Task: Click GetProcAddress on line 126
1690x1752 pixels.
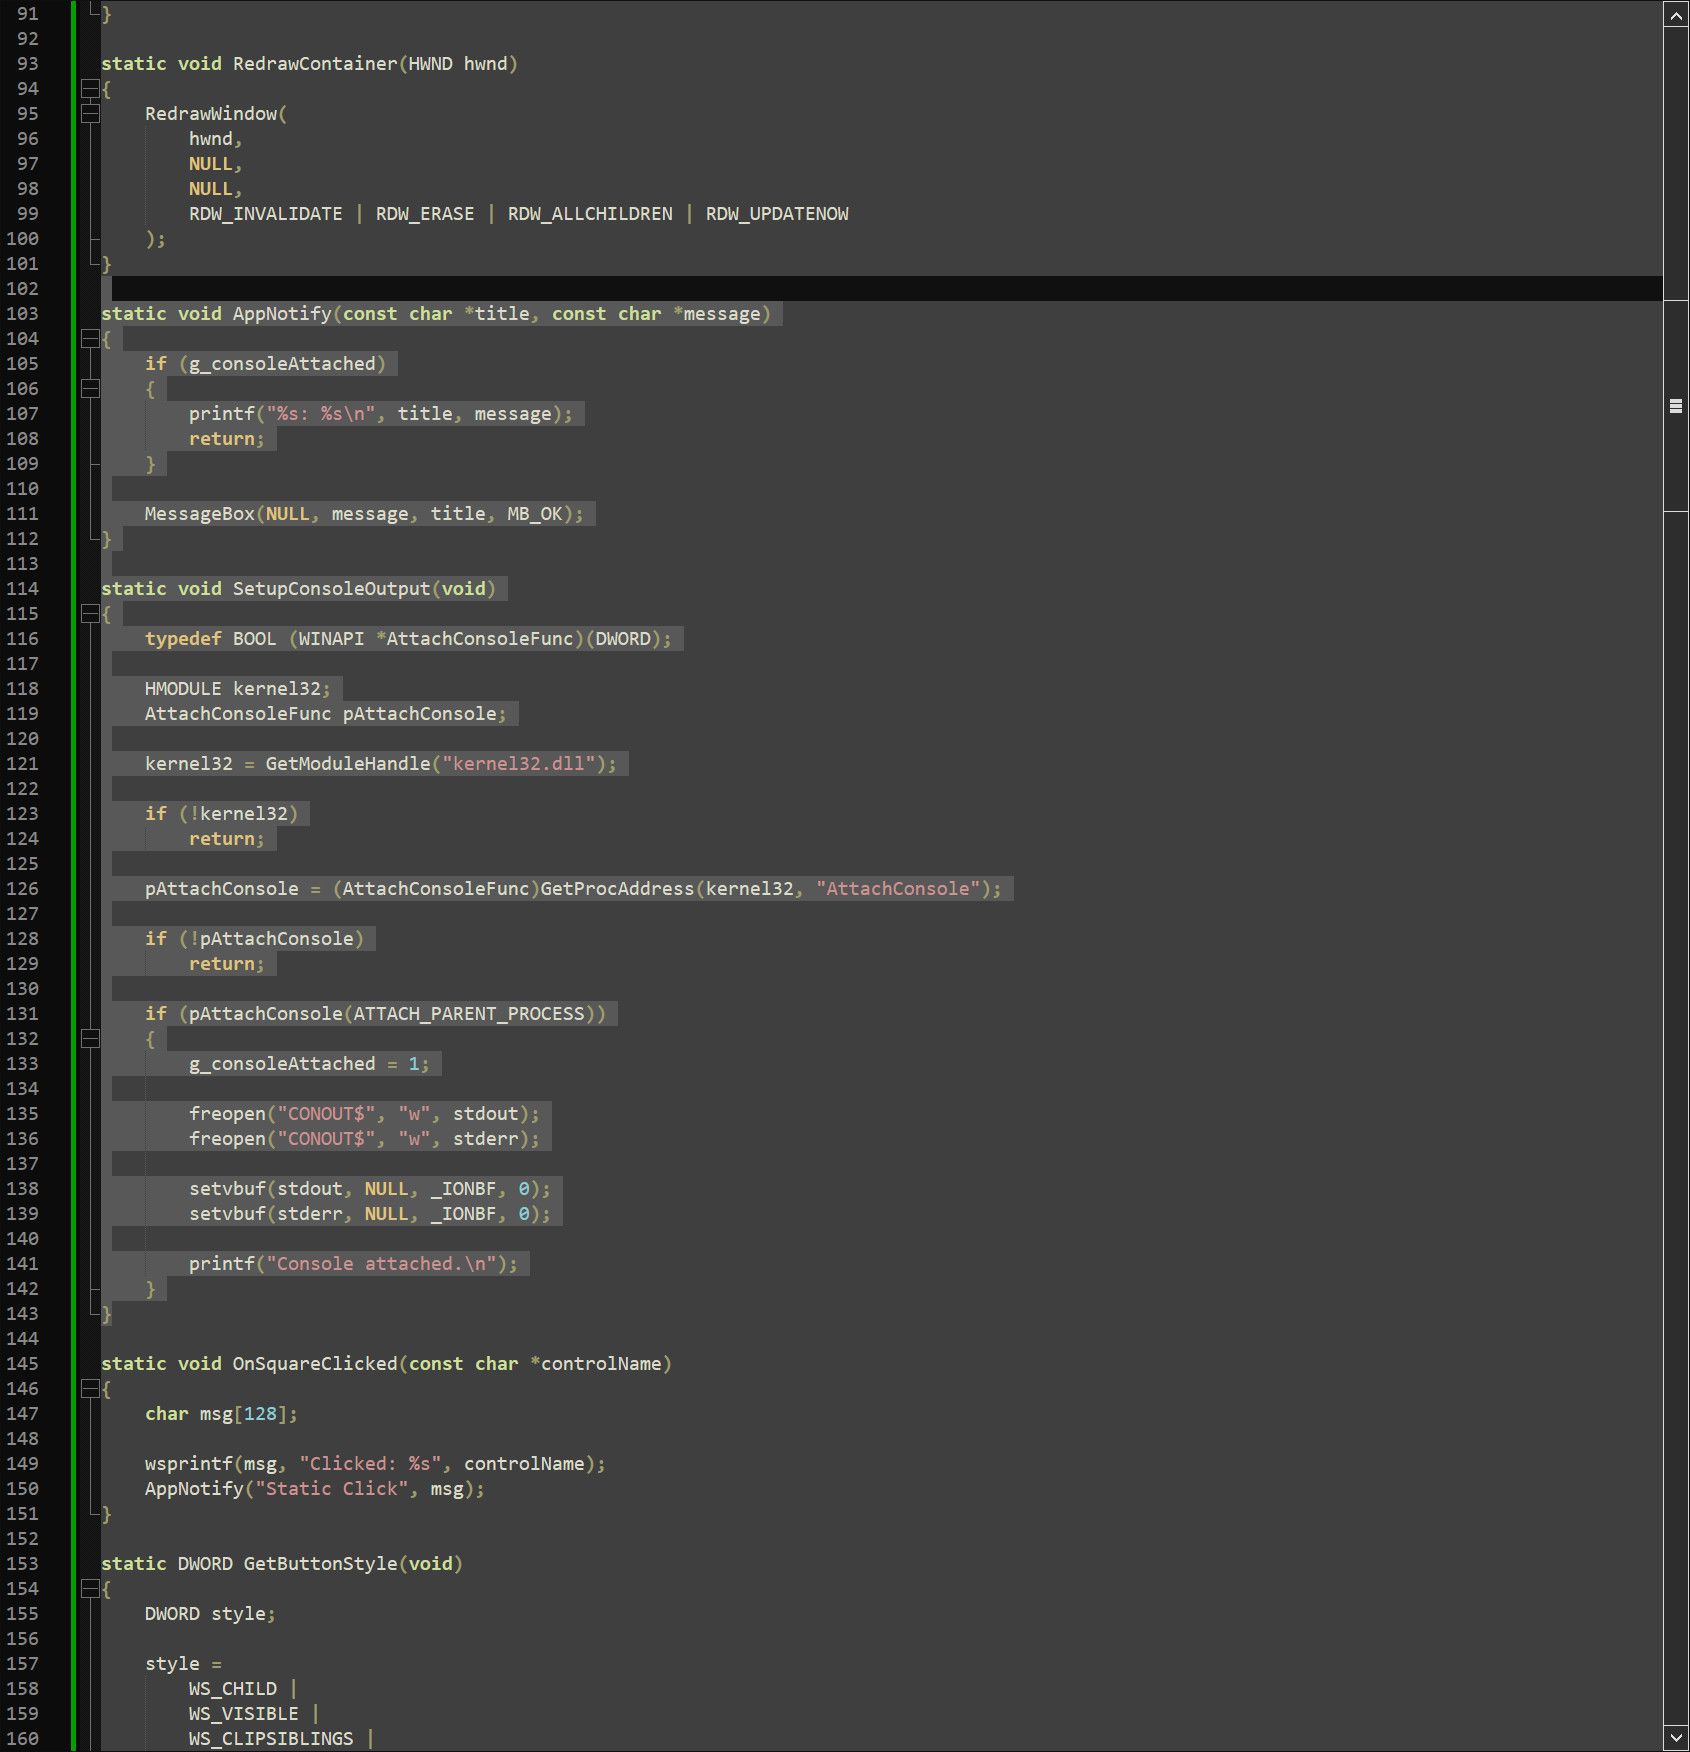Action: point(617,889)
